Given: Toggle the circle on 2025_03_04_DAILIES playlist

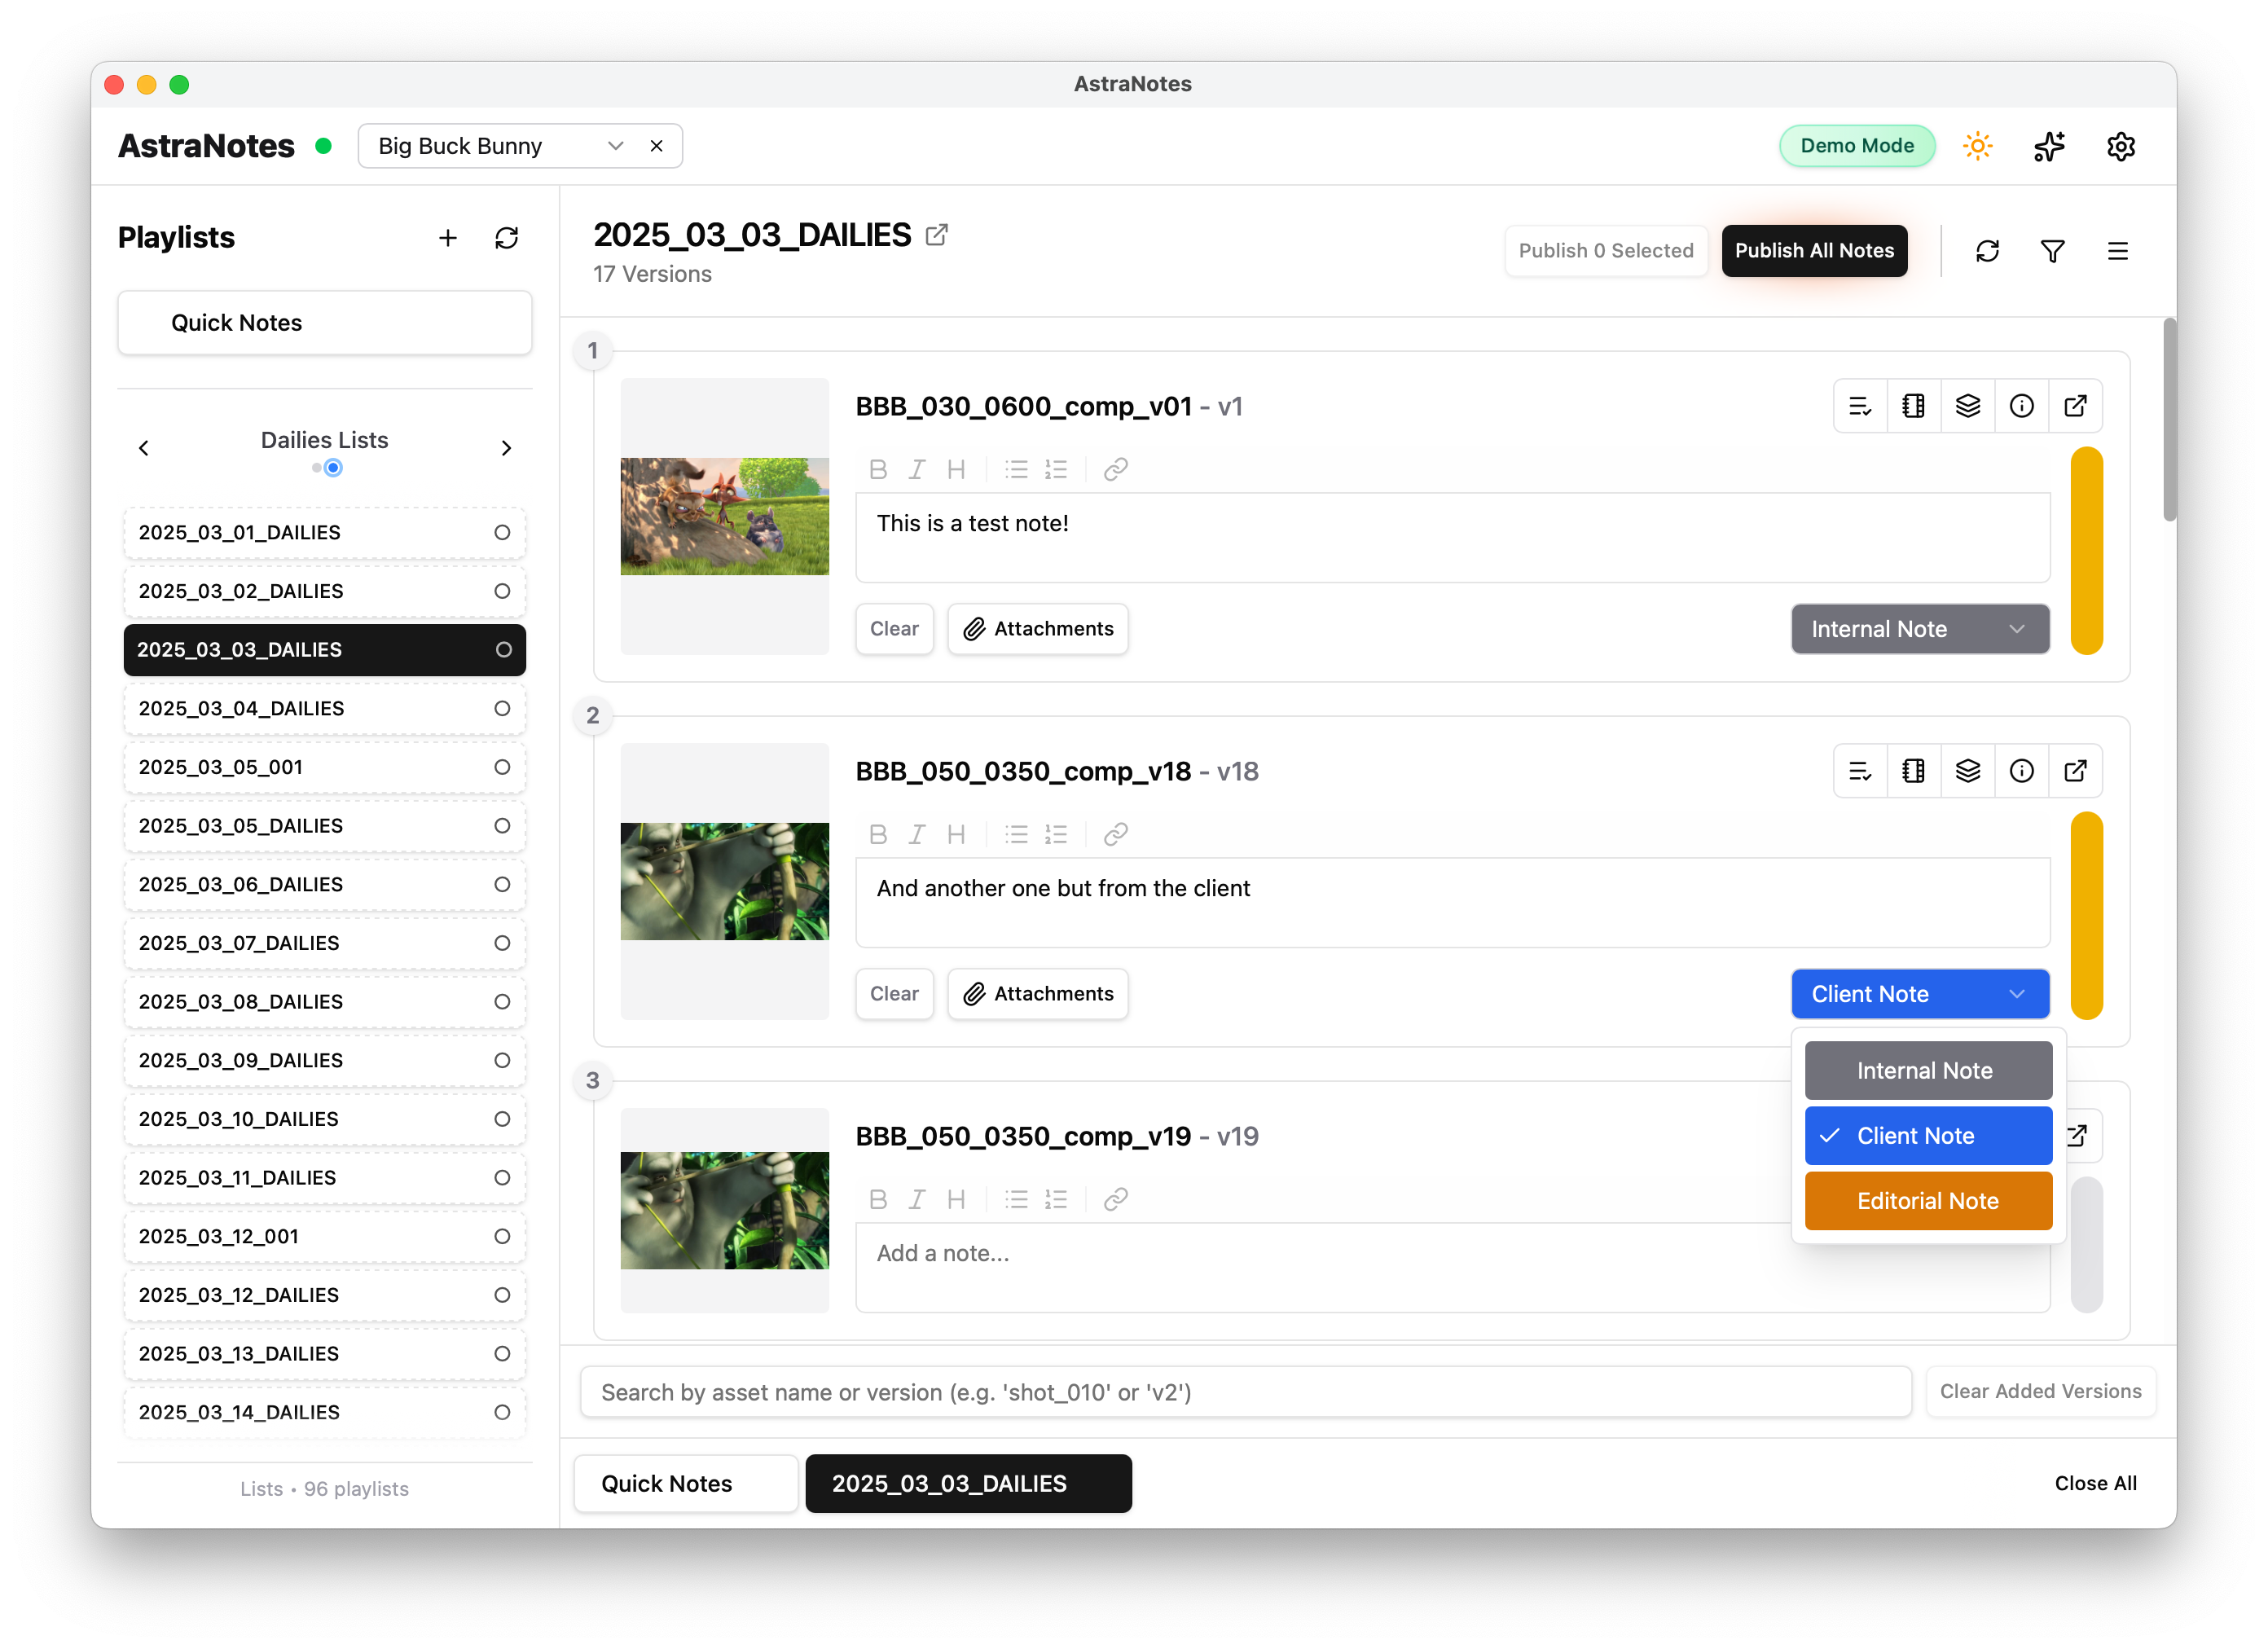Looking at the screenshot, I should click(x=502, y=708).
